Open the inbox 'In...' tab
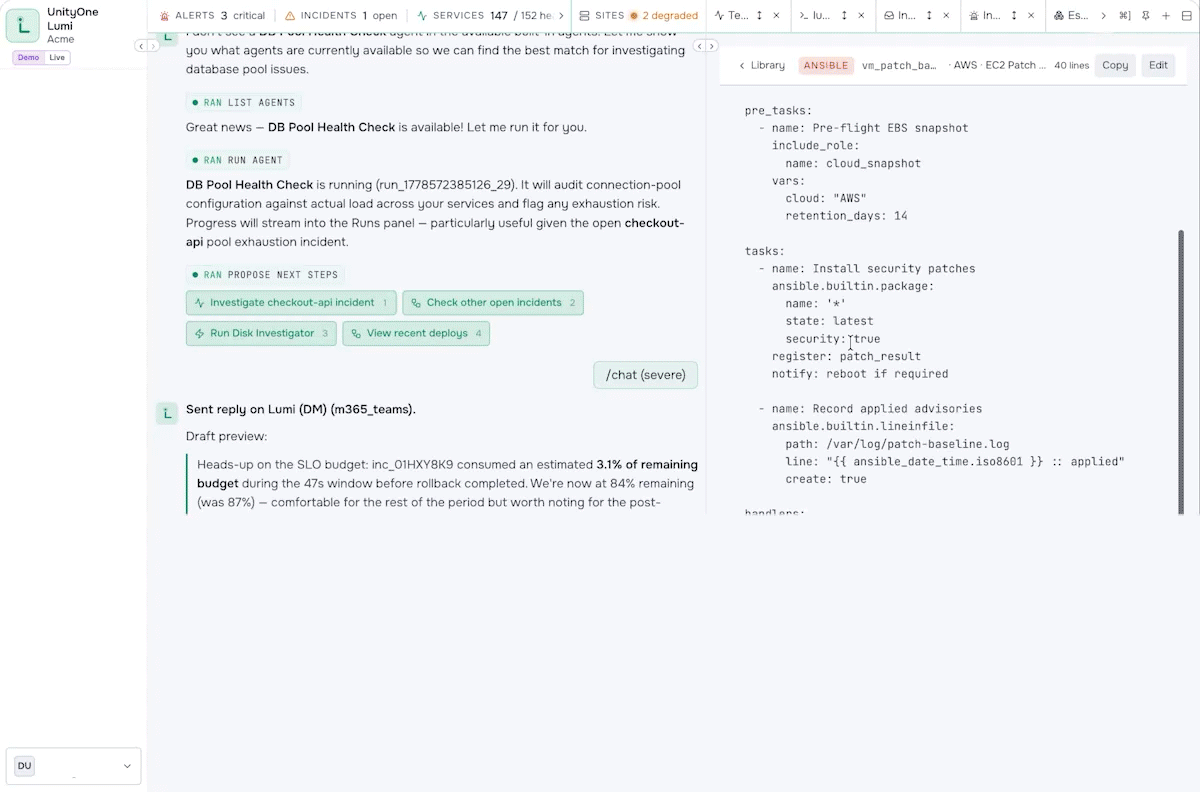The height and width of the screenshot is (792, 1200). [900, 16]
